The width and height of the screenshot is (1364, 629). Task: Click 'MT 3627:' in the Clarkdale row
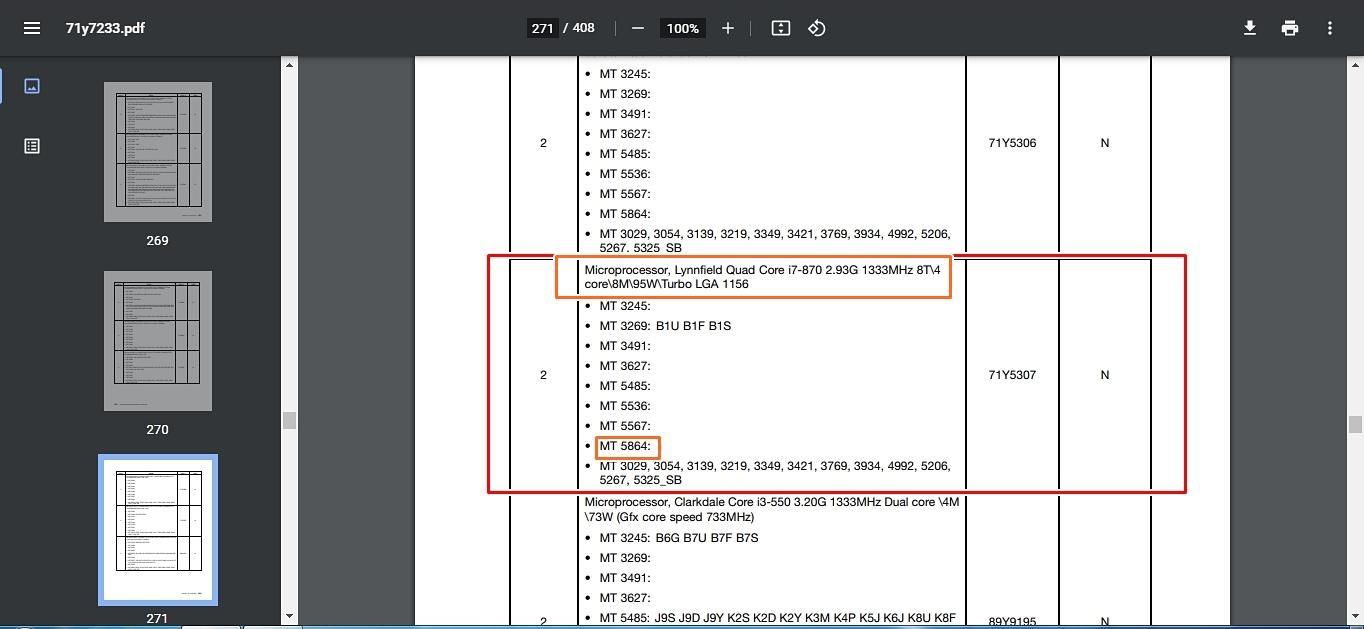tap(625, 598)
